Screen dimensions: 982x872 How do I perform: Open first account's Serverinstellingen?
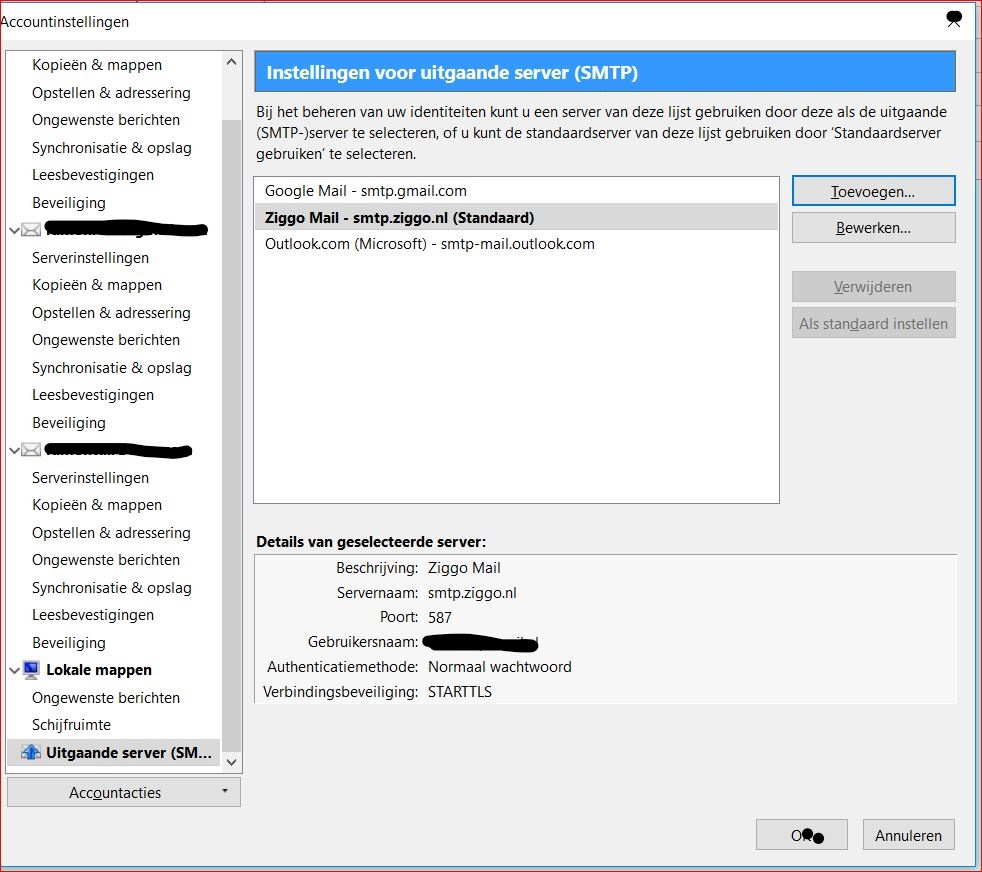[x=91, y=257]
